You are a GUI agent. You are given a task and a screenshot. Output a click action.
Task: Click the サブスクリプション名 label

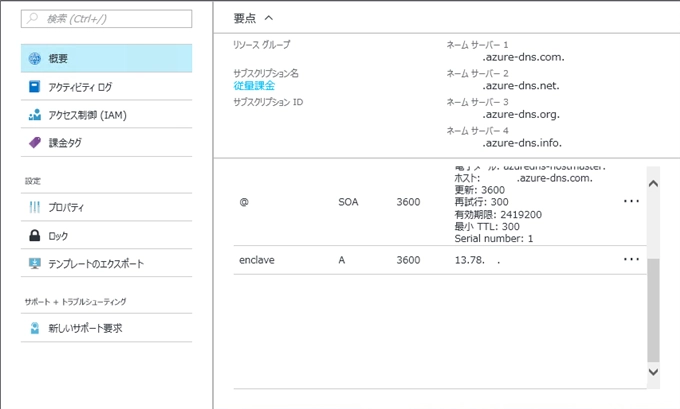(x=266, y=73)
